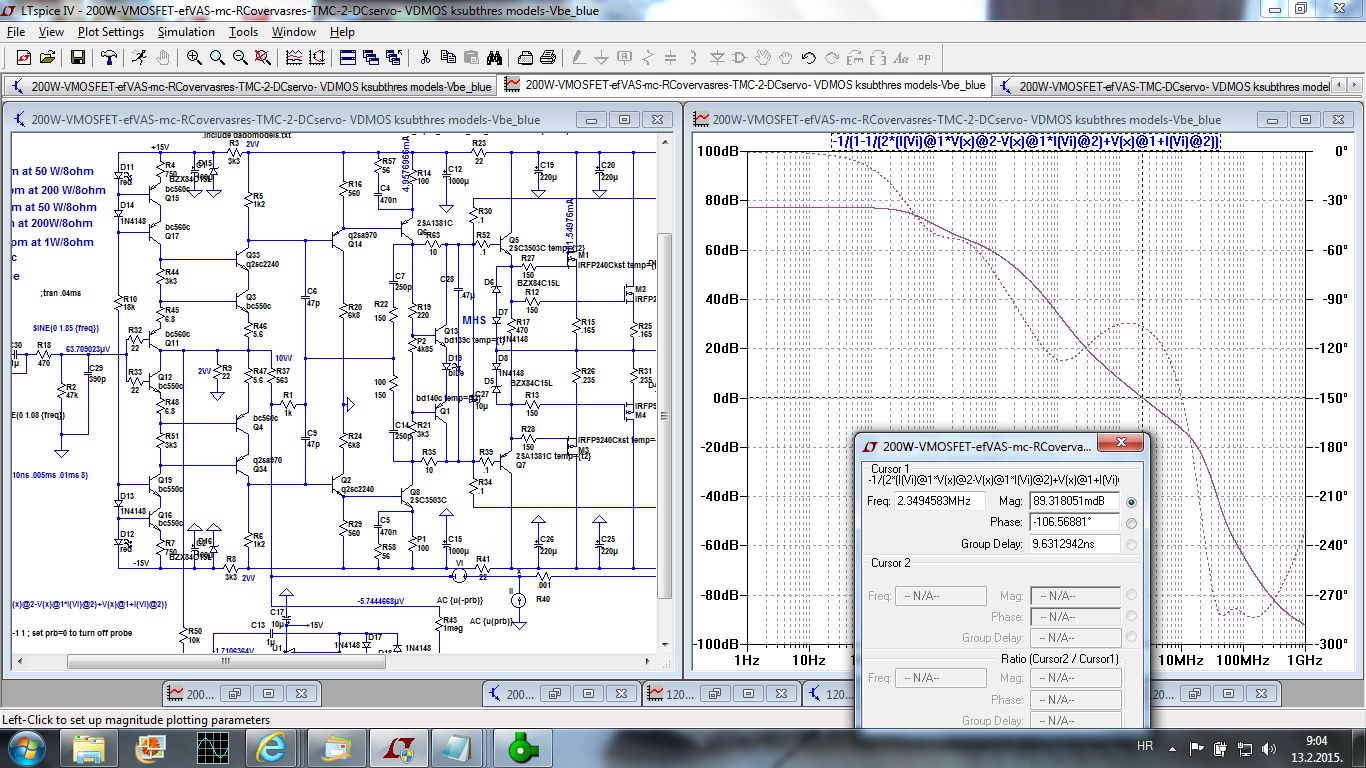
Task: Click the LTspice taskbar icon
Action: [398, 747]
